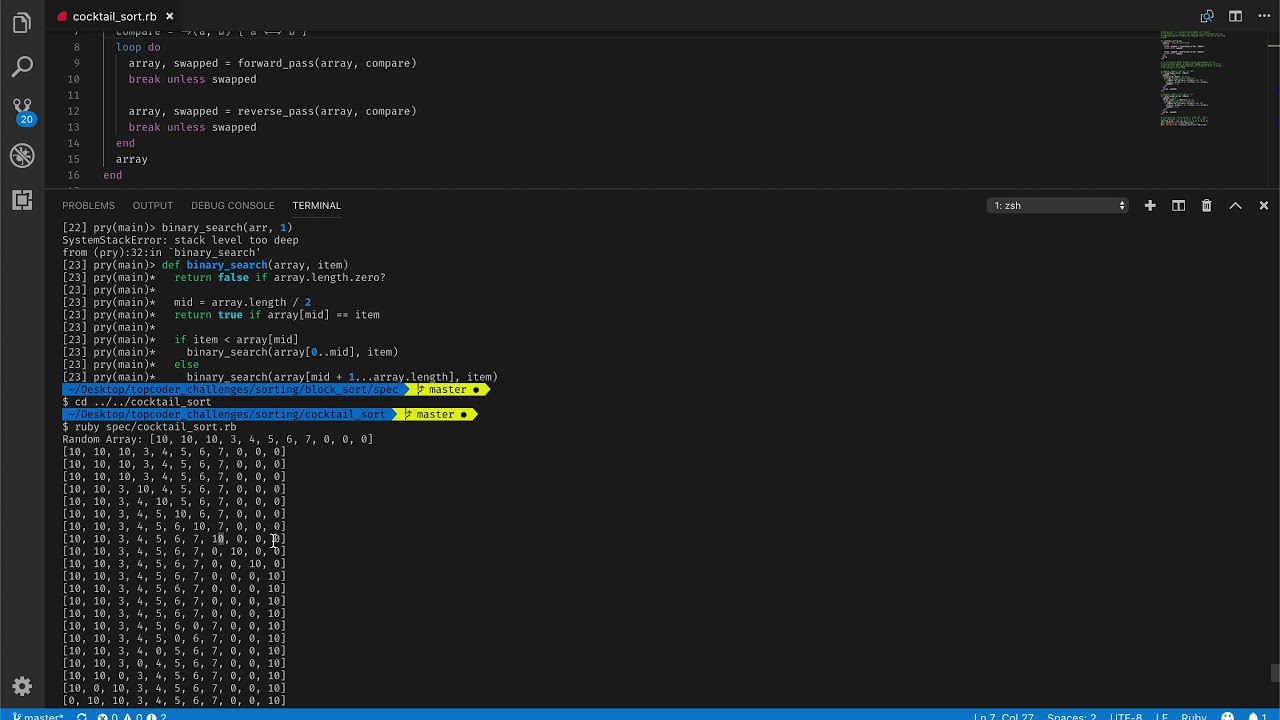Kill the terminal with trash icon
This screenshot has width=1280, height=720.
pyautogui.click(x=1206, y=205)
